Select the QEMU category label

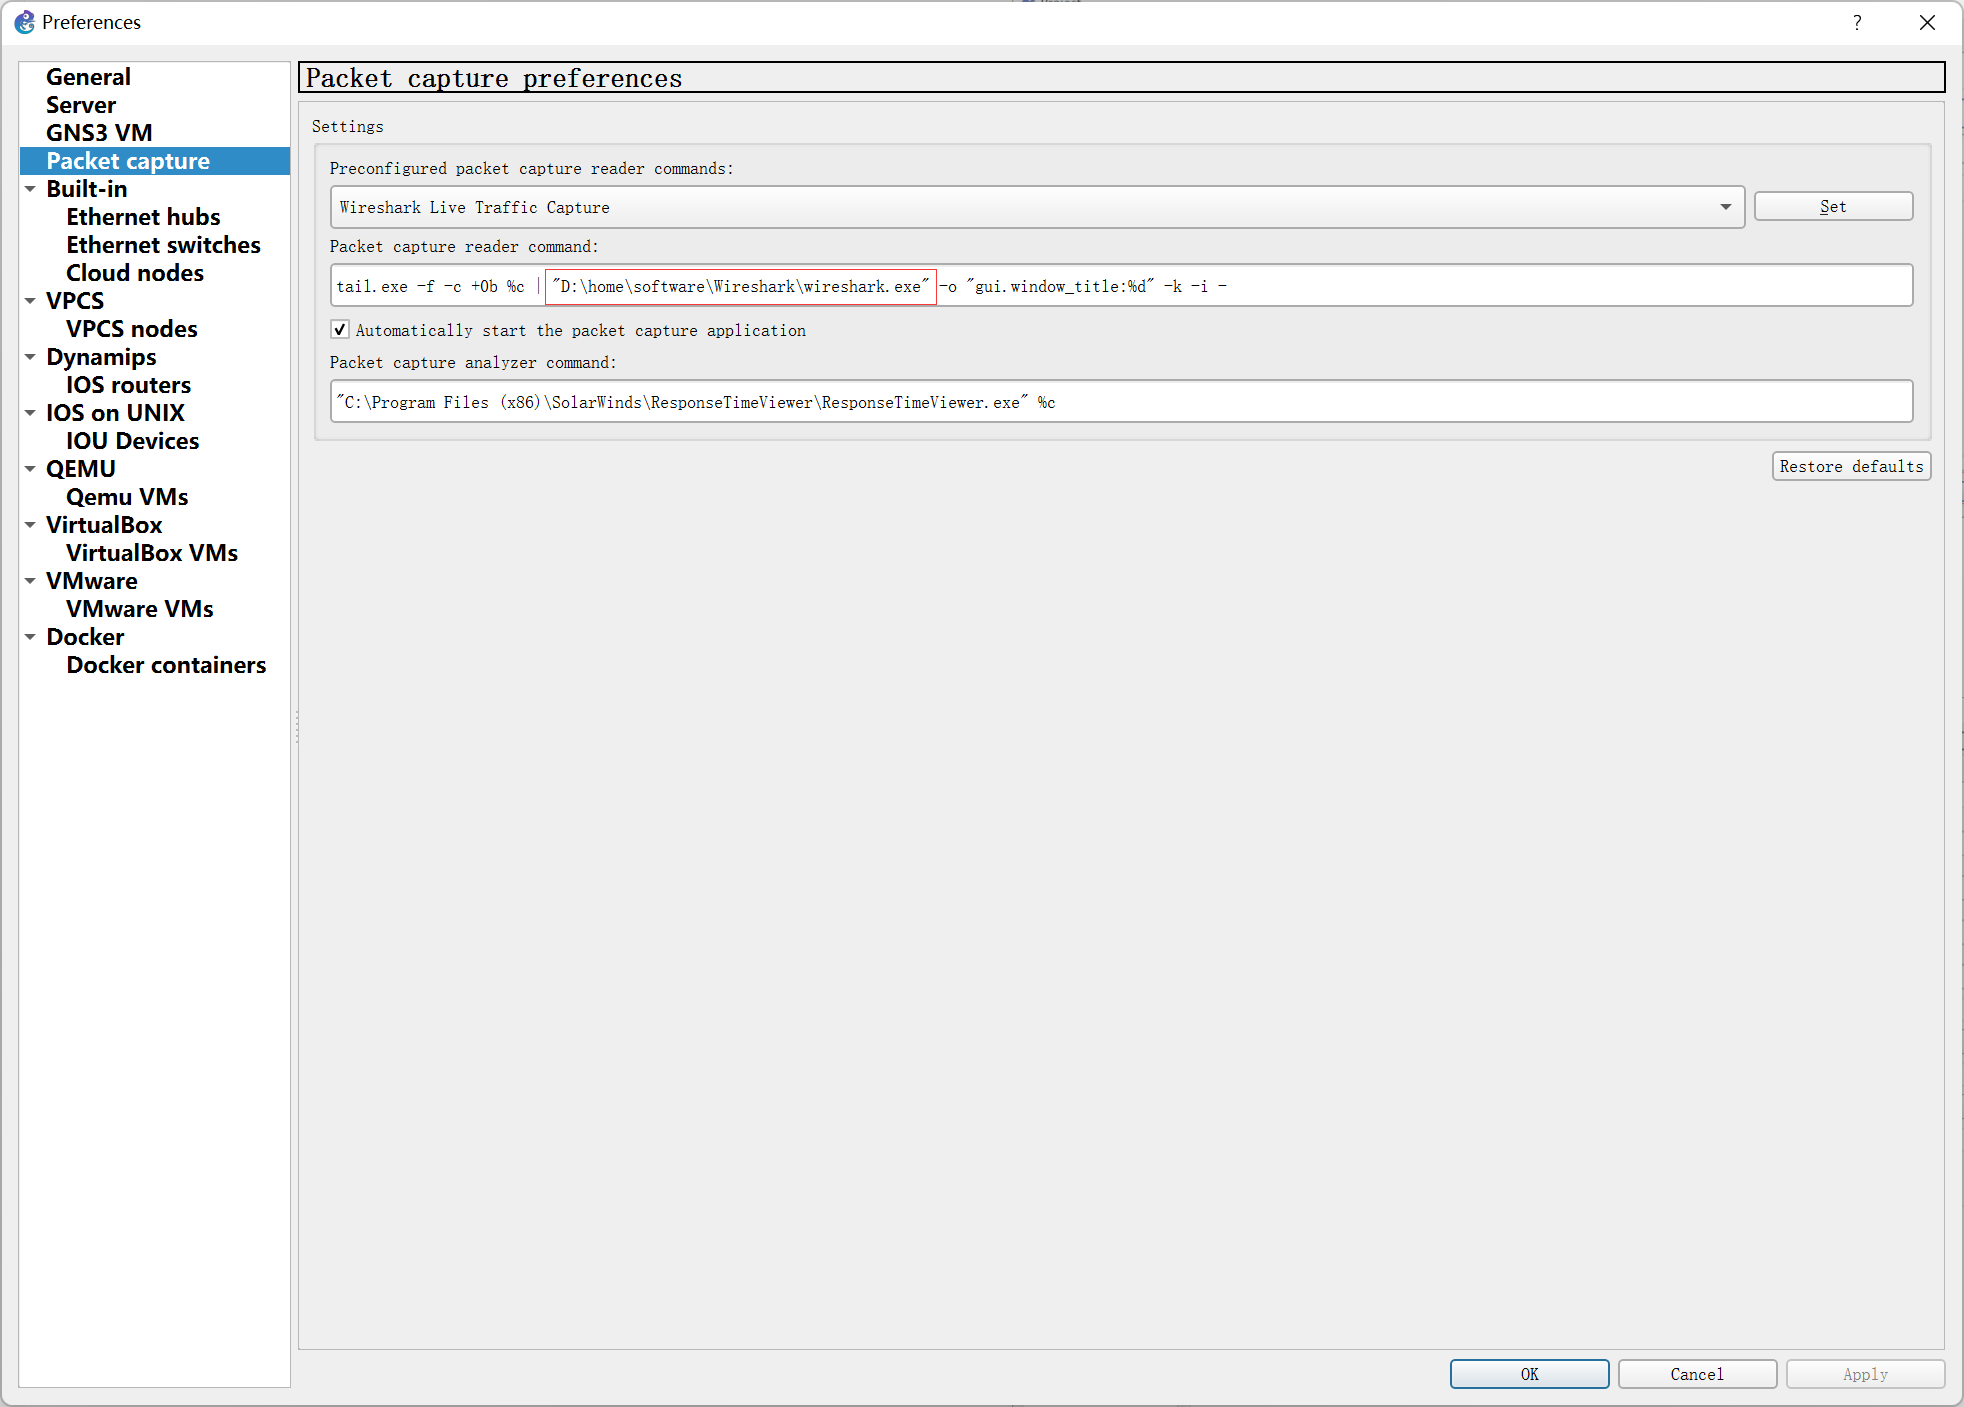point(81,469)
